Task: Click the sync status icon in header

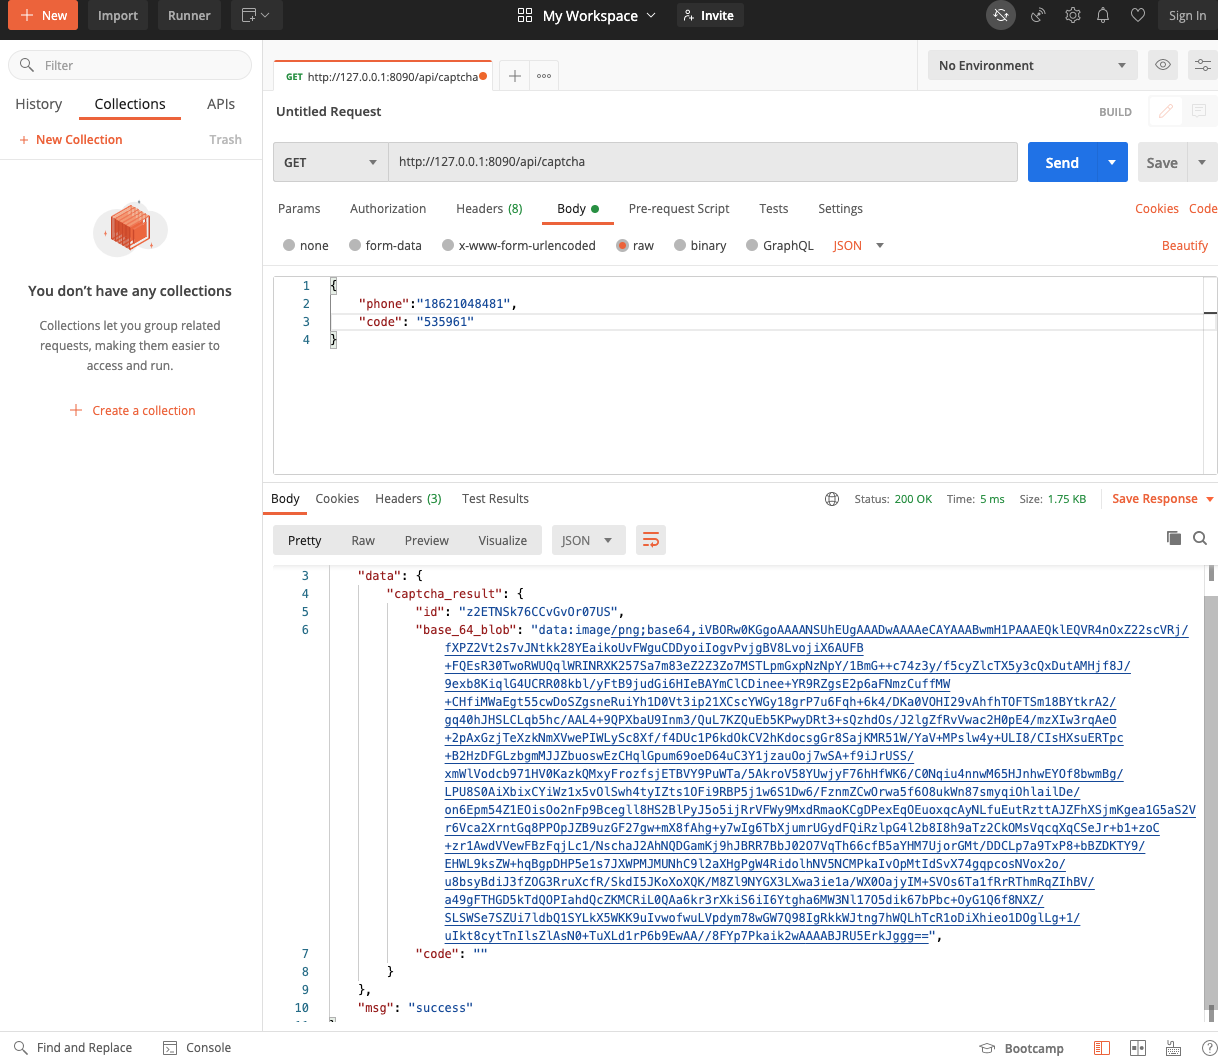Action: pyautogui.click(x=1000, y=15)
